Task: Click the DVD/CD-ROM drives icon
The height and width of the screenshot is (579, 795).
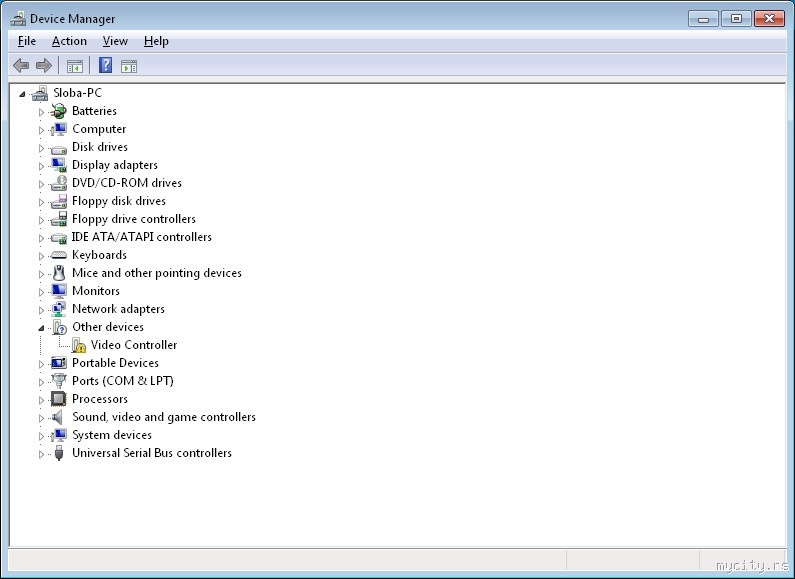Action: pos(59,183)
